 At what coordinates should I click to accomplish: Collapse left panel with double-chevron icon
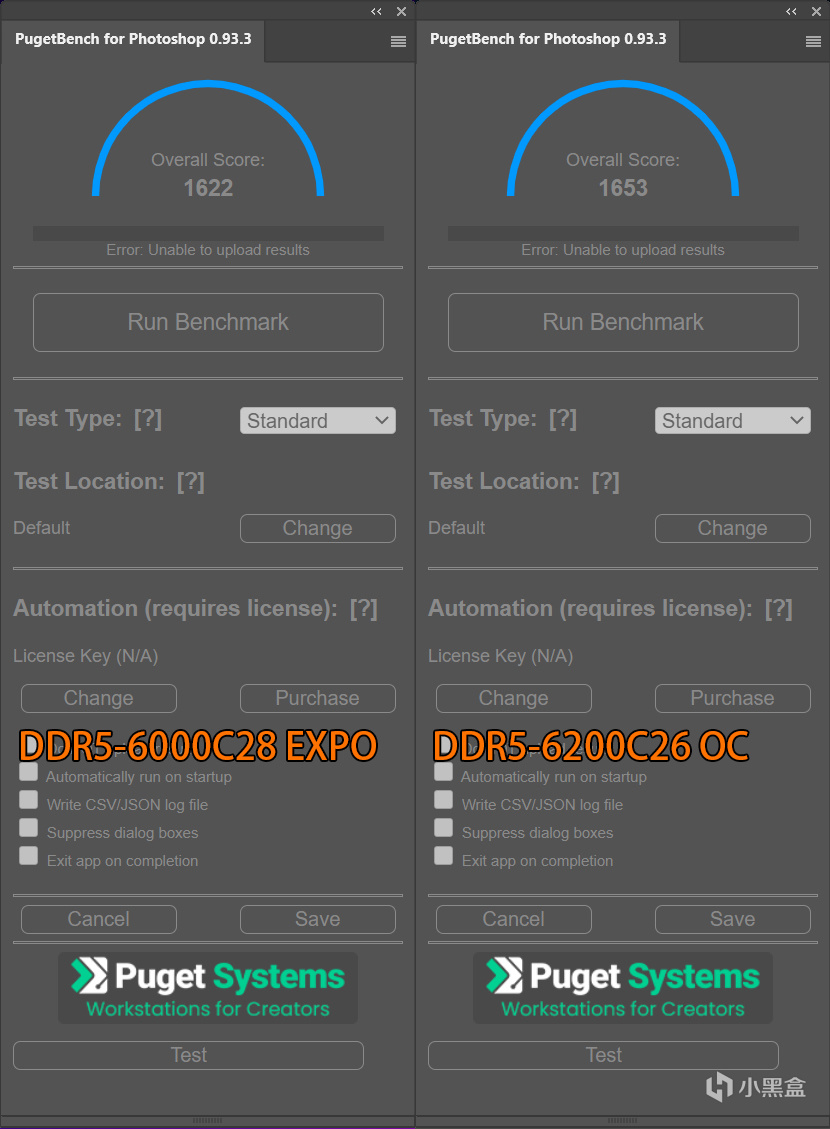[376, 12]
